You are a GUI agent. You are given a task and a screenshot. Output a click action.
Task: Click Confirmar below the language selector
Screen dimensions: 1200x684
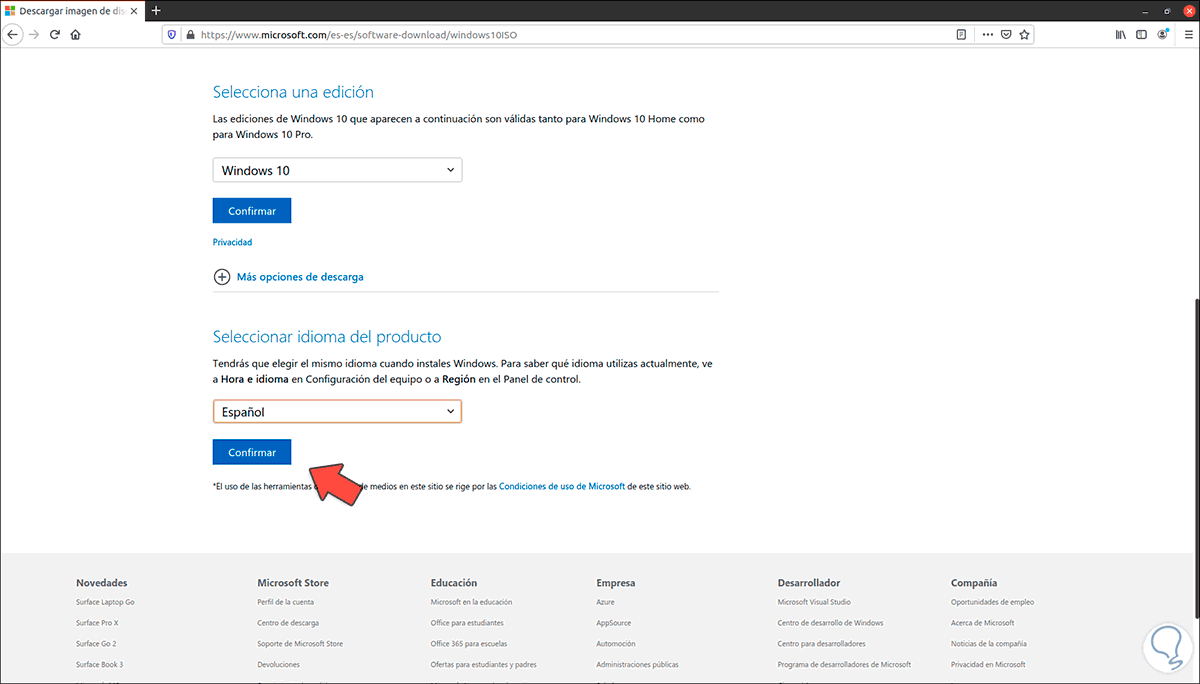251,451
